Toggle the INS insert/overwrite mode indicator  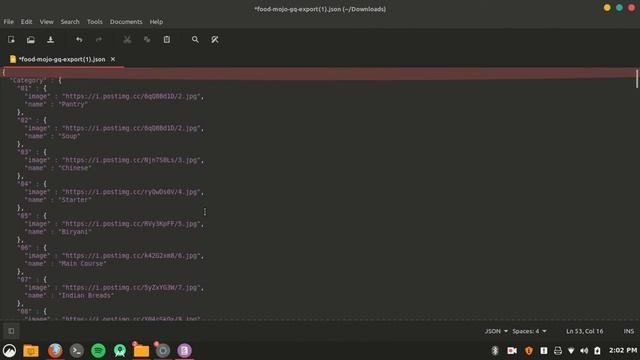tap(629, 331)
